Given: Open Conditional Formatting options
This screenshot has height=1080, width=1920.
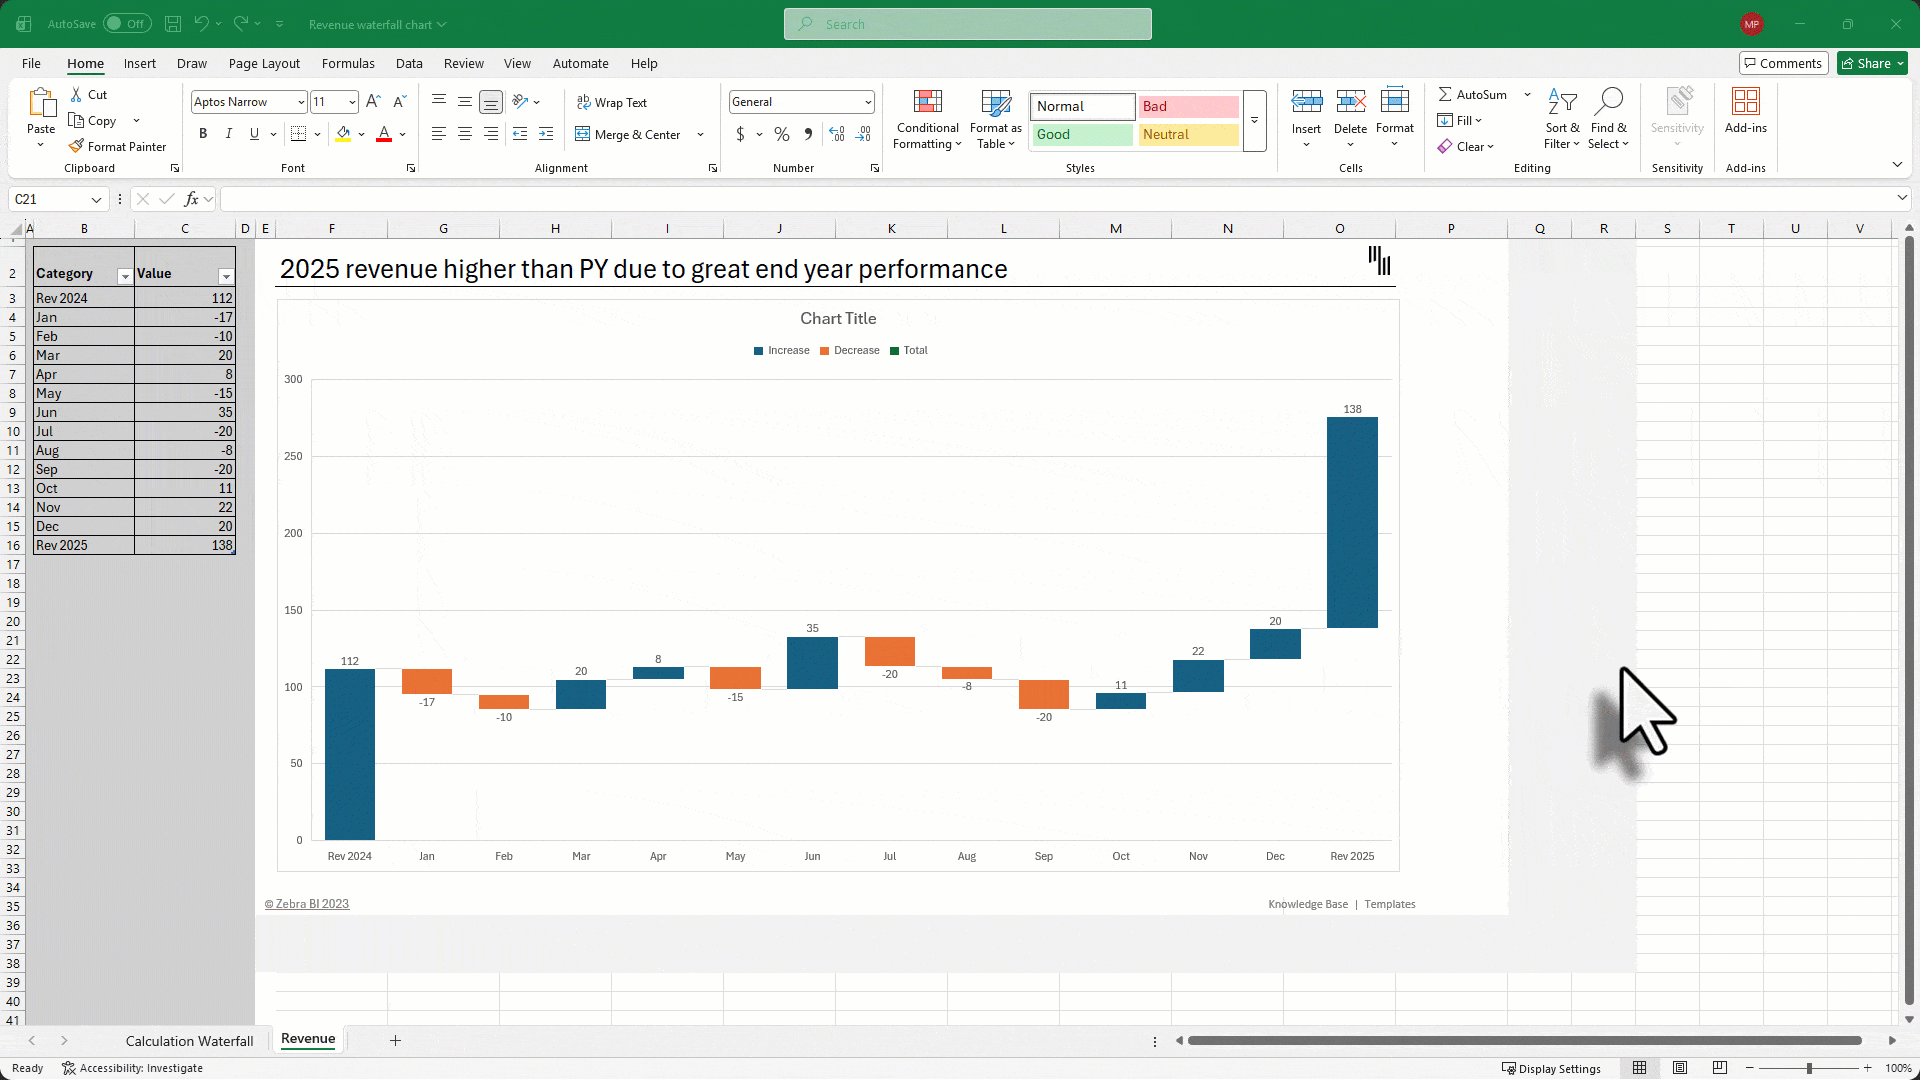Looking at the screenshot, I should (927, 119).
